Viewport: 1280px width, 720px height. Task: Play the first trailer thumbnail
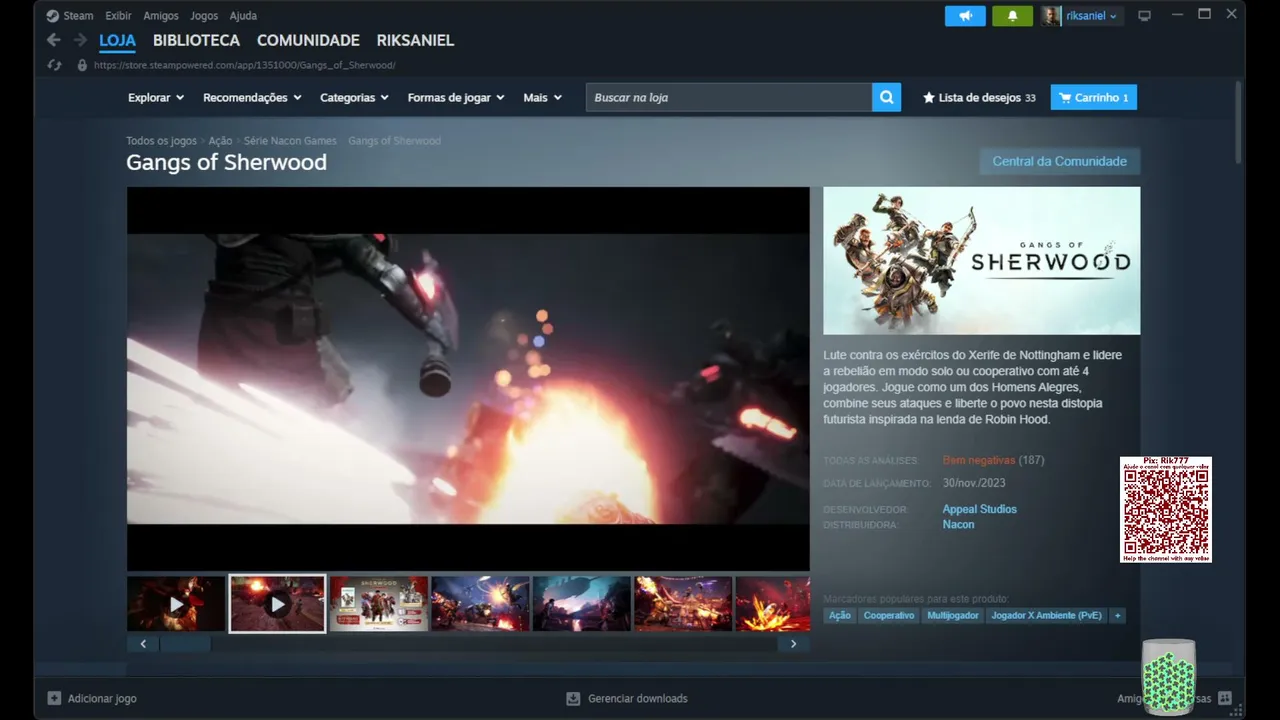click(x=176, y=603)
